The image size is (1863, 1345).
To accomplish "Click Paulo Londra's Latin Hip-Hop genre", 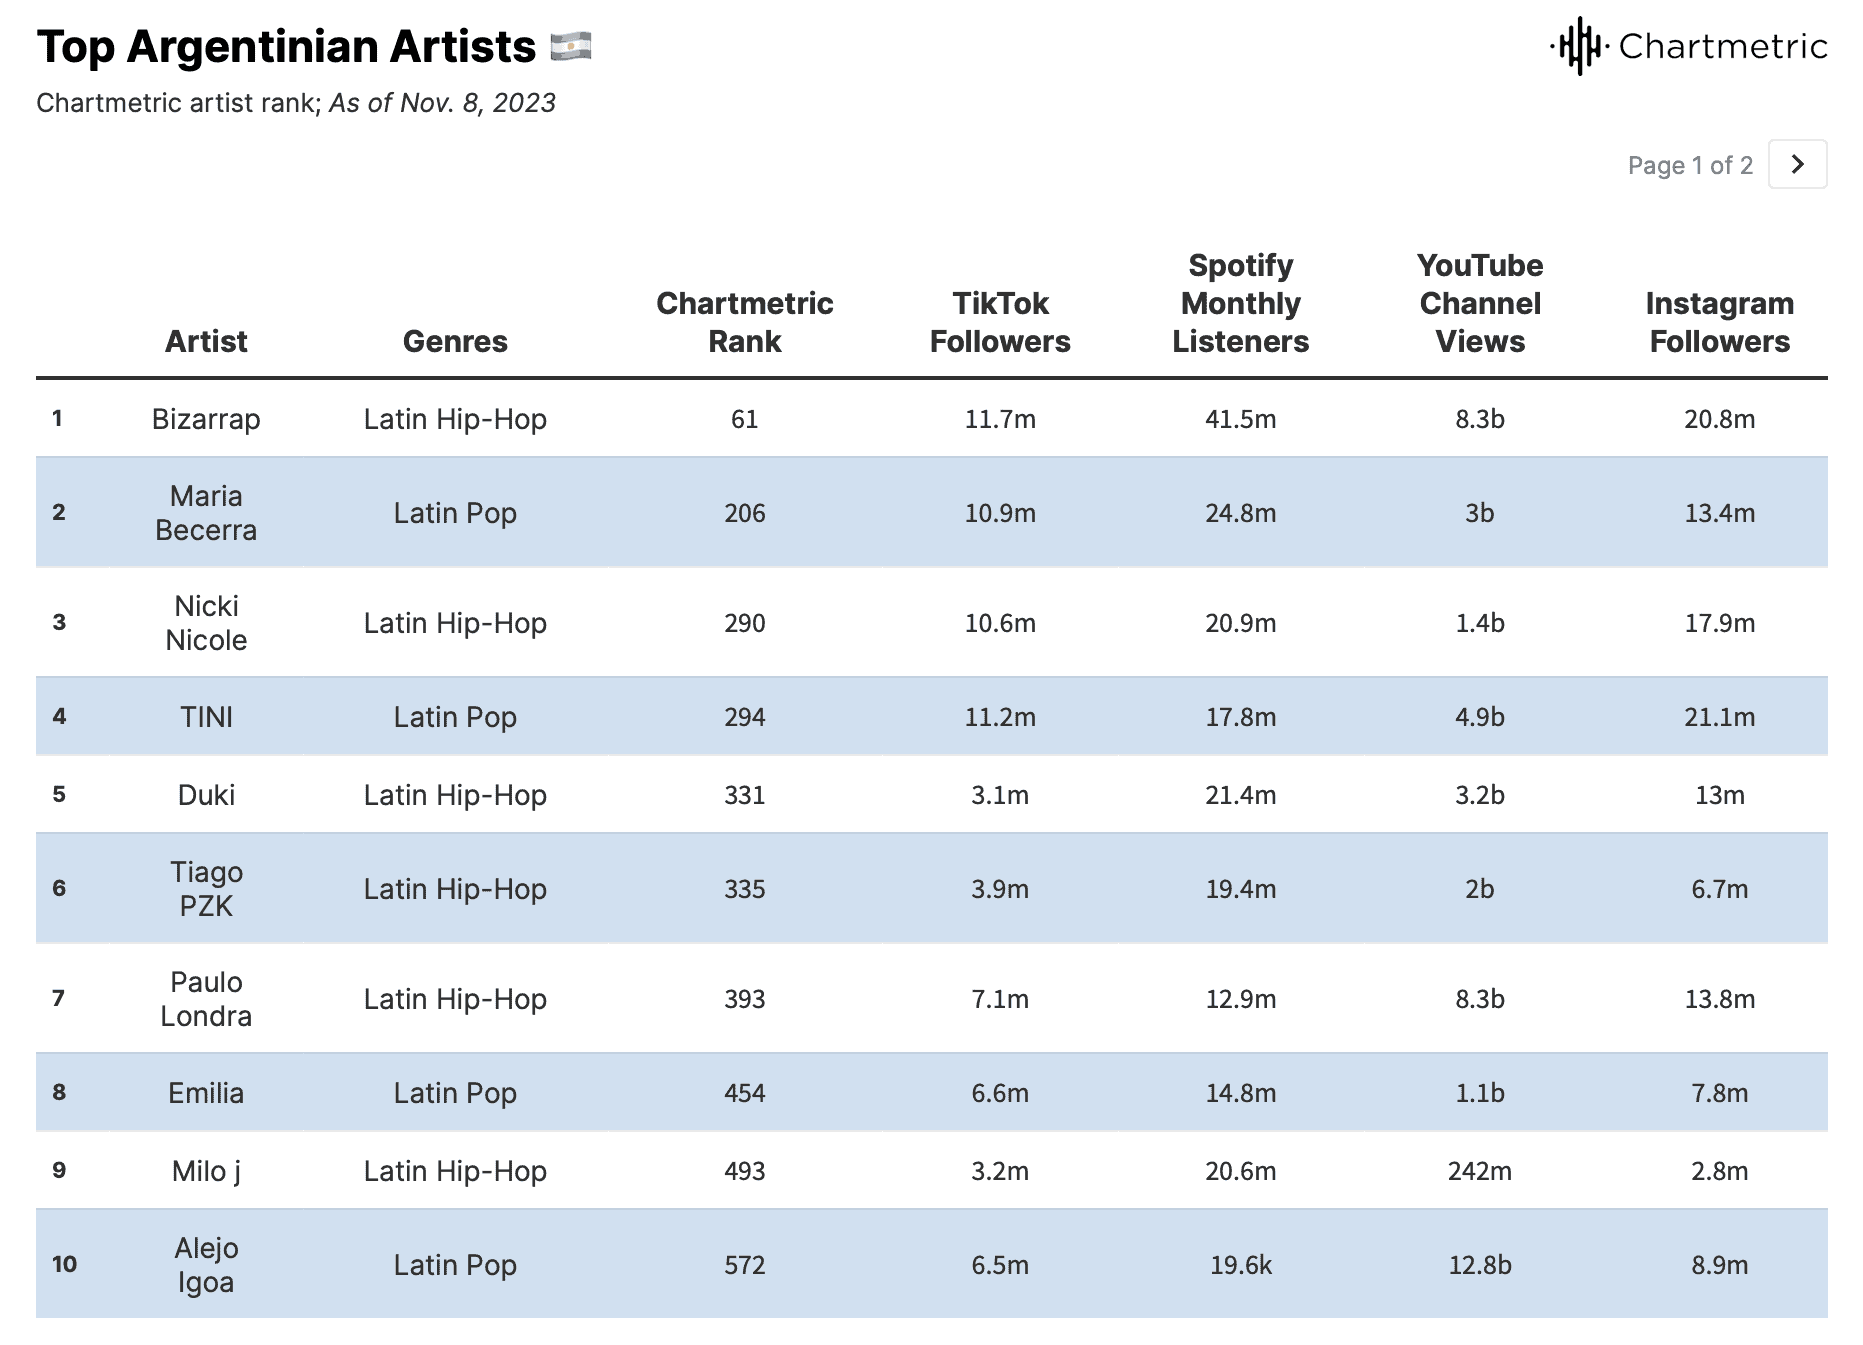I will tap(455, 998).
